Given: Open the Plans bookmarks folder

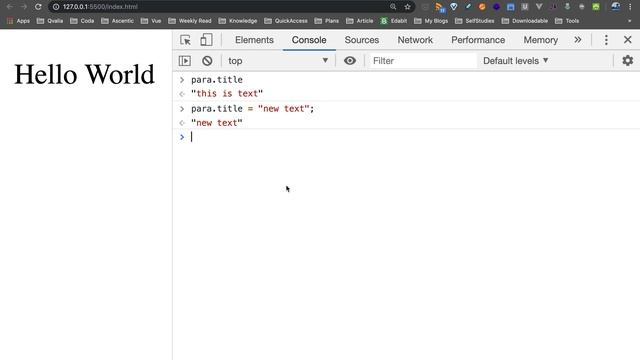Looking at the screenshot, I should 327,21.
